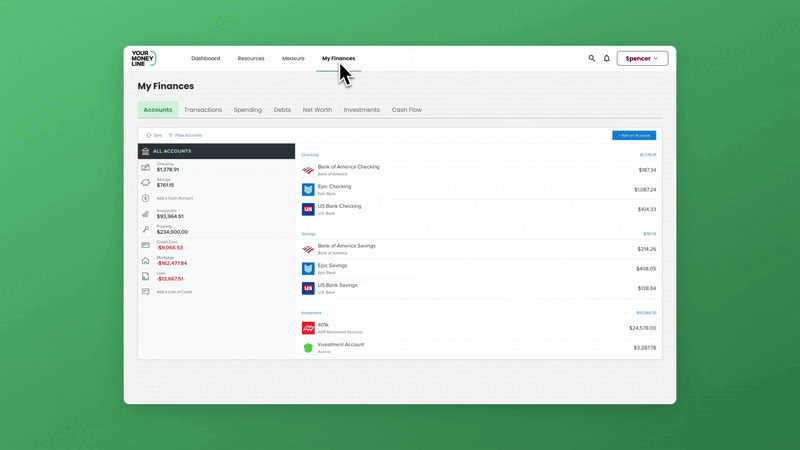800x450 pixels.
Task: Click the Acorns Investment Account logo
Action: [308, 348]
